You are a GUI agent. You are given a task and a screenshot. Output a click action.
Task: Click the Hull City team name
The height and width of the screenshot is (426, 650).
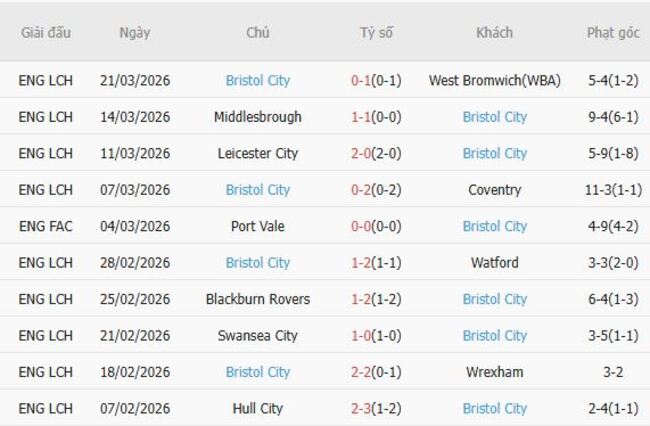258,408
